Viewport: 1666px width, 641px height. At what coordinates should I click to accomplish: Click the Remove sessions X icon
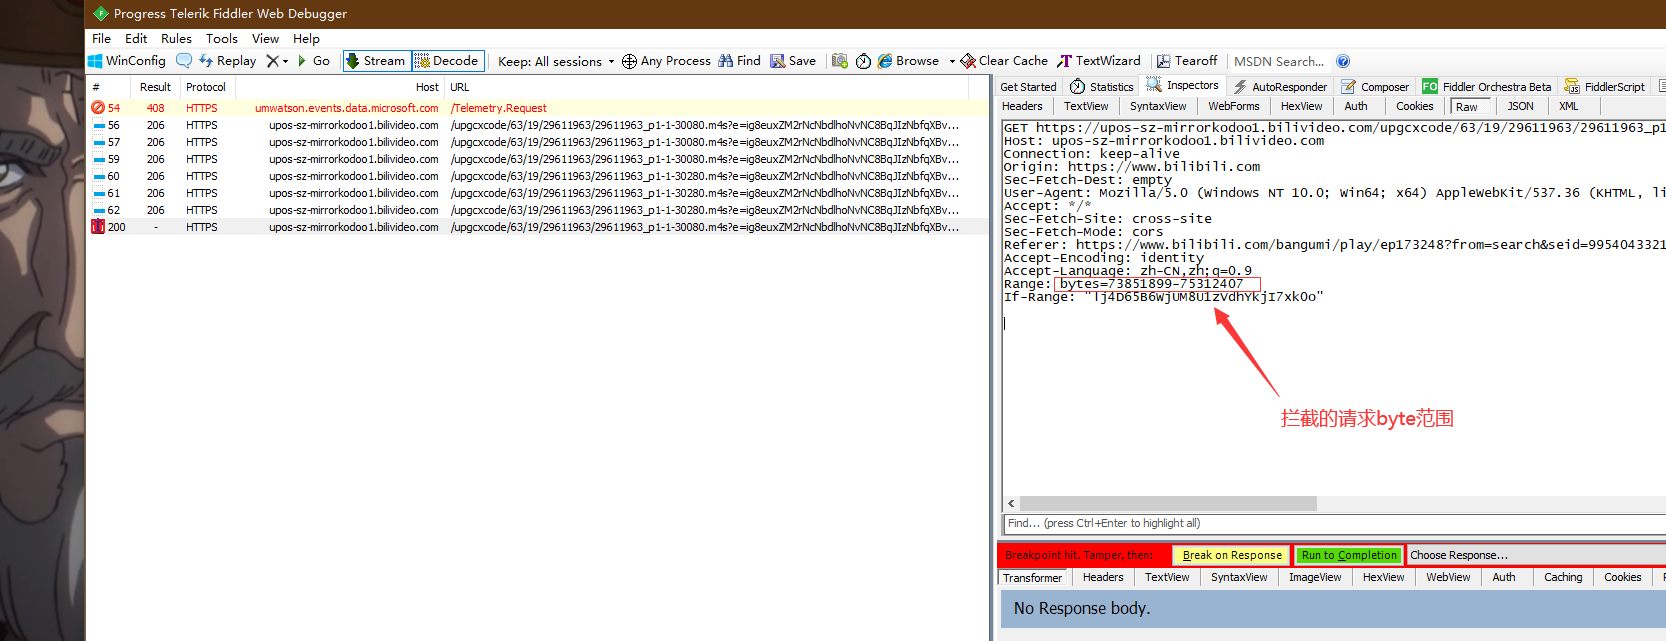pos(273,61)
